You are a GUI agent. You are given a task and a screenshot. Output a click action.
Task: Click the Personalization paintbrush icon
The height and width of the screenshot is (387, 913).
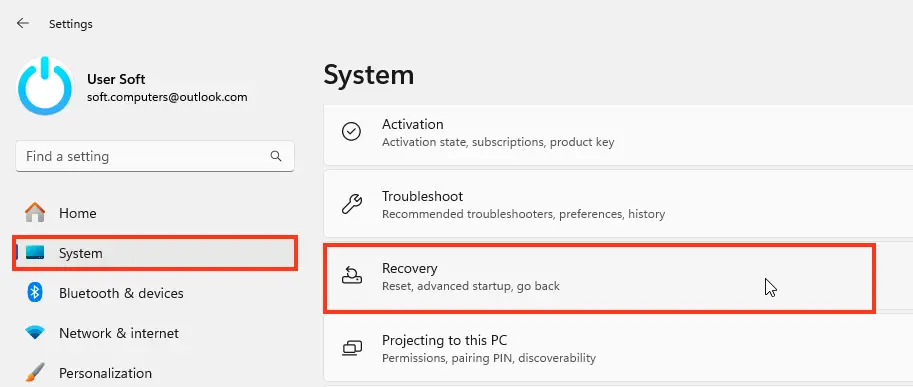(35, 372)
